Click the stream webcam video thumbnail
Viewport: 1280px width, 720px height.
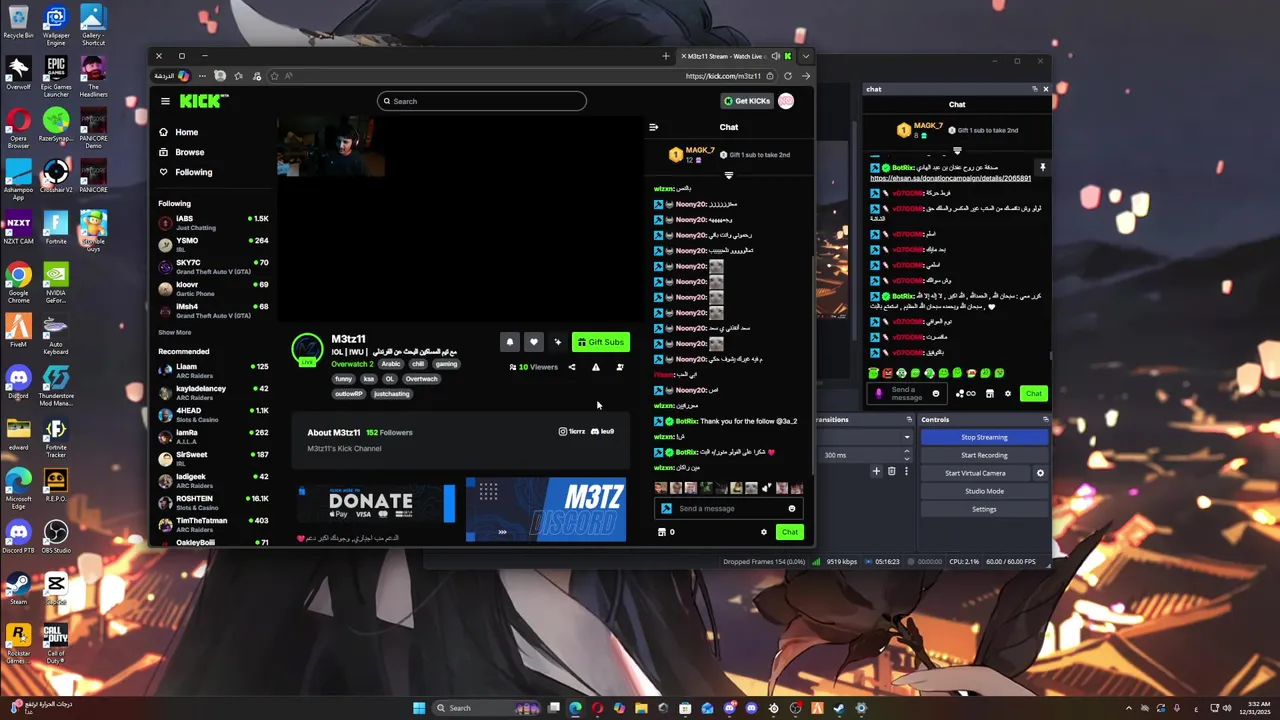tap(330, 148)
